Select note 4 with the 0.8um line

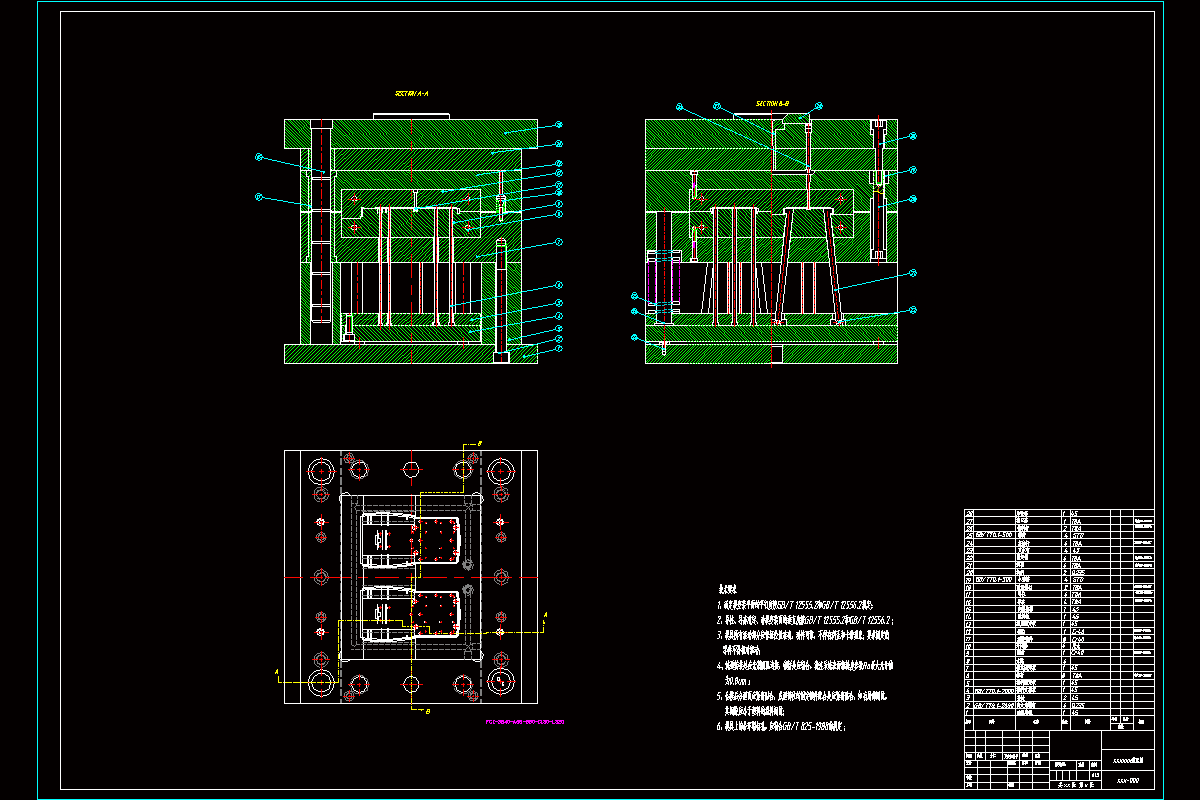[x=805, y=671]
